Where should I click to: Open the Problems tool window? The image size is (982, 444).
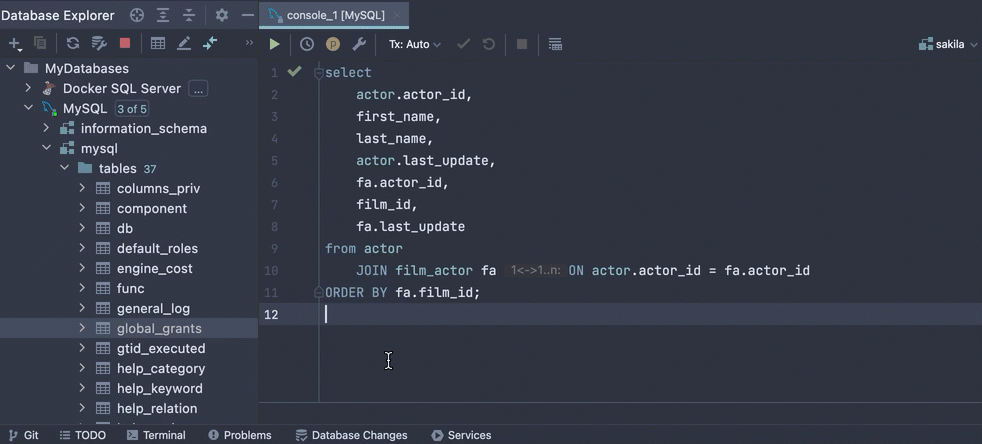(240, 435)
